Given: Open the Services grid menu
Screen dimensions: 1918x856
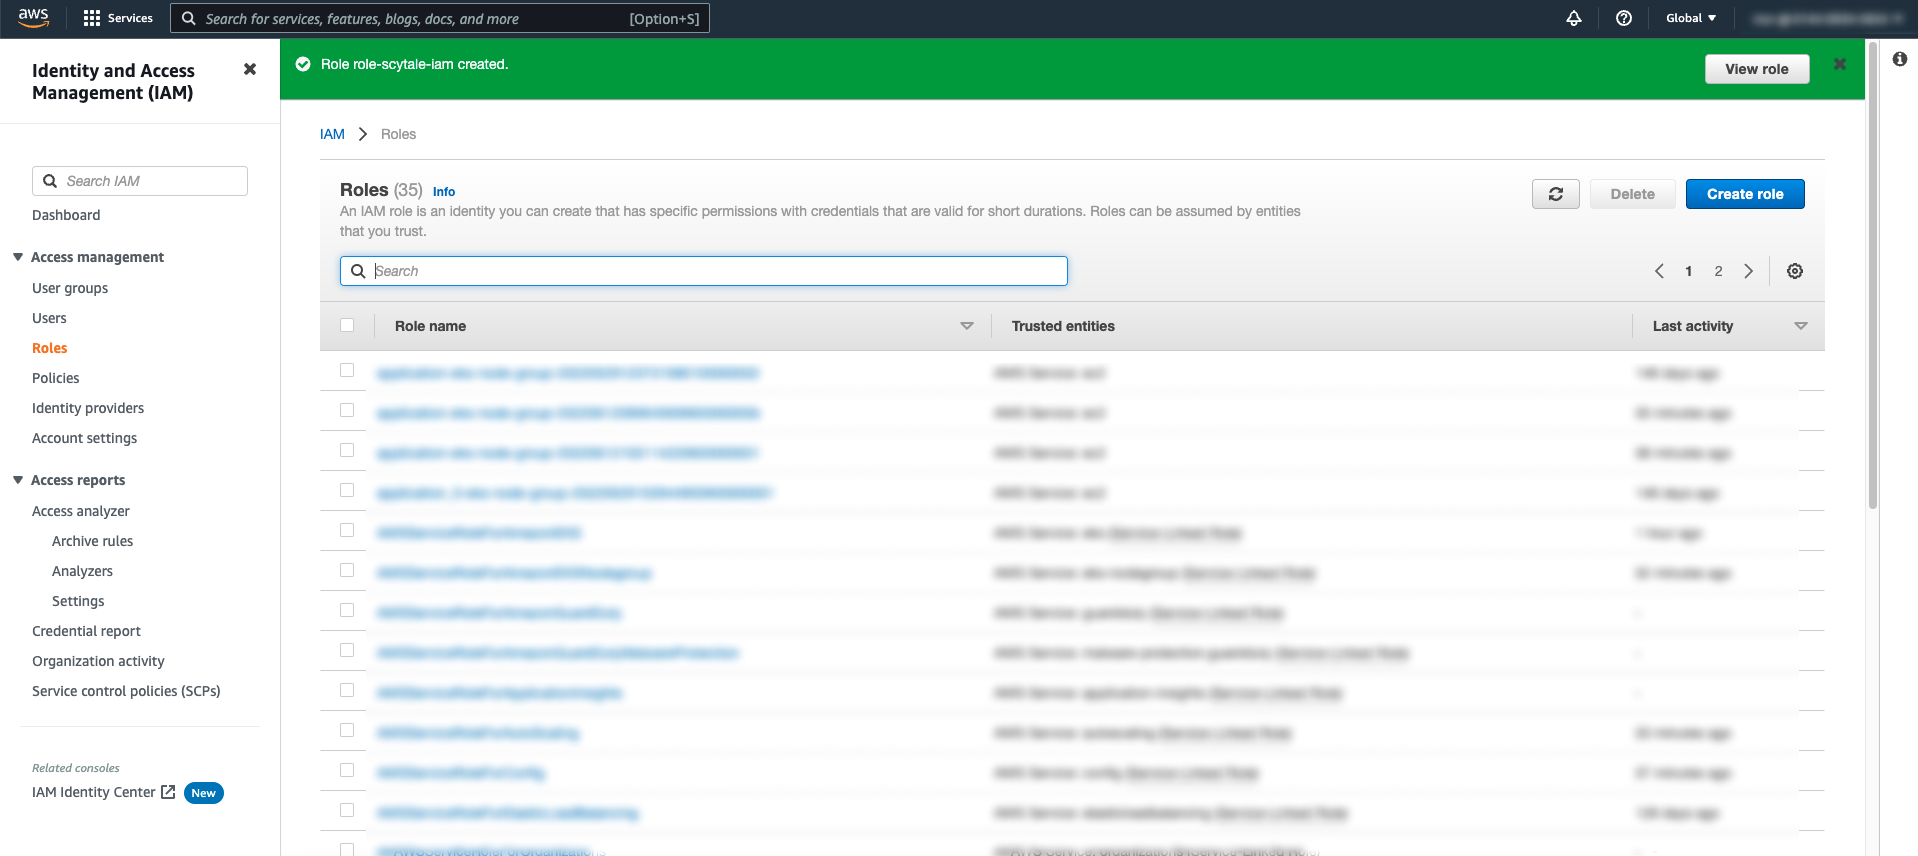Looking at the screenshot, I should coord(118,18).
